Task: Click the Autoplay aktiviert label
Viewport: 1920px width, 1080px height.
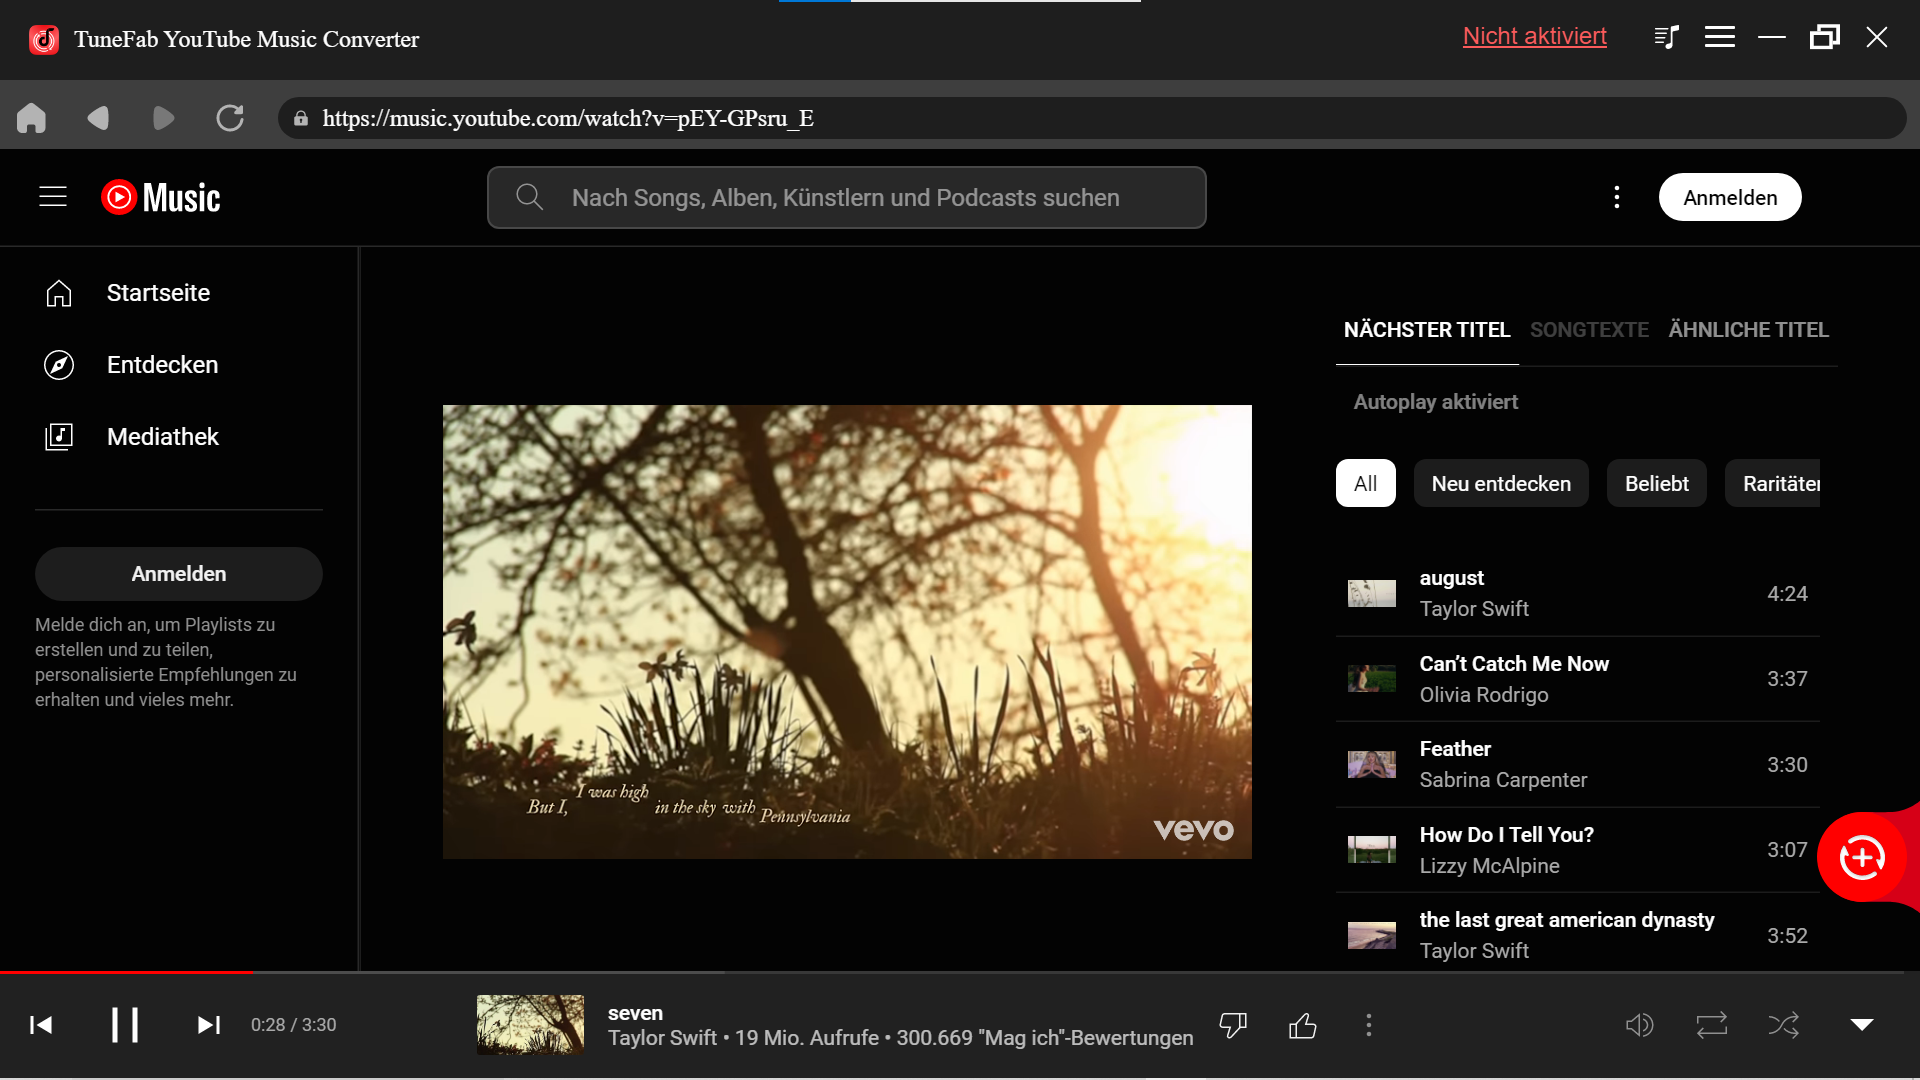Action: [1435, 402]
